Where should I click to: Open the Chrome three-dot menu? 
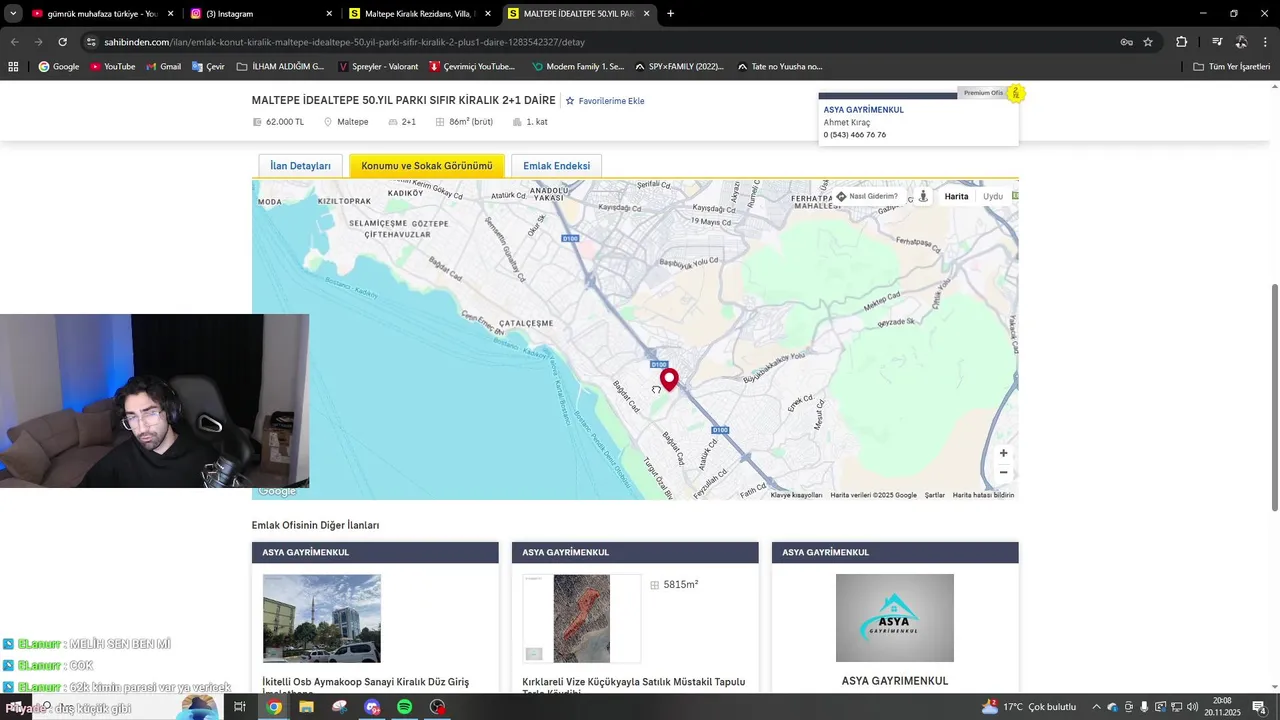[1266, 42]
